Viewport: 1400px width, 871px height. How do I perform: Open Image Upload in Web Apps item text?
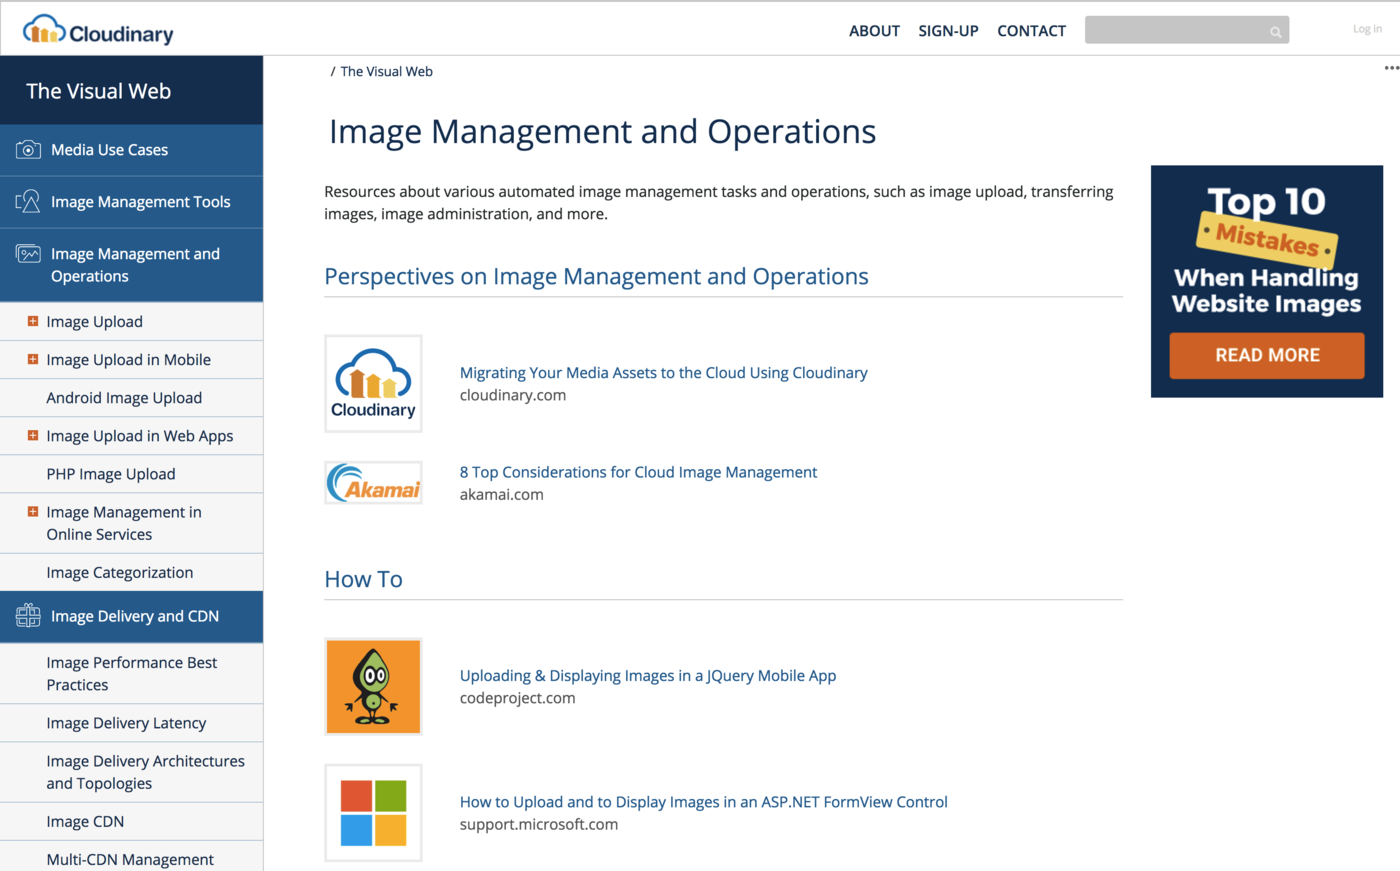pos(139,436)
